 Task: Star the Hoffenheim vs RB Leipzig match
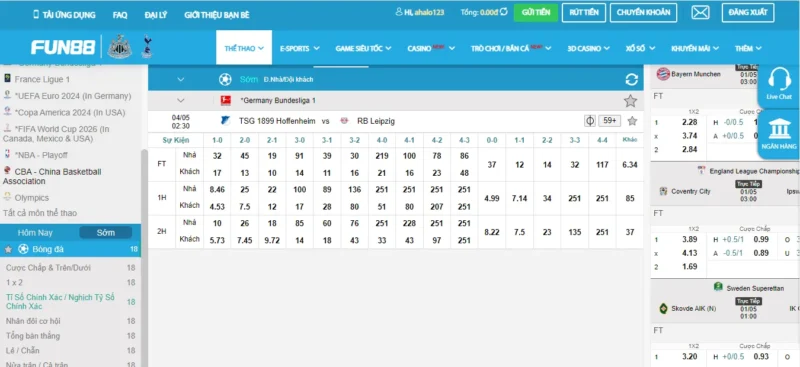point(632,121)
